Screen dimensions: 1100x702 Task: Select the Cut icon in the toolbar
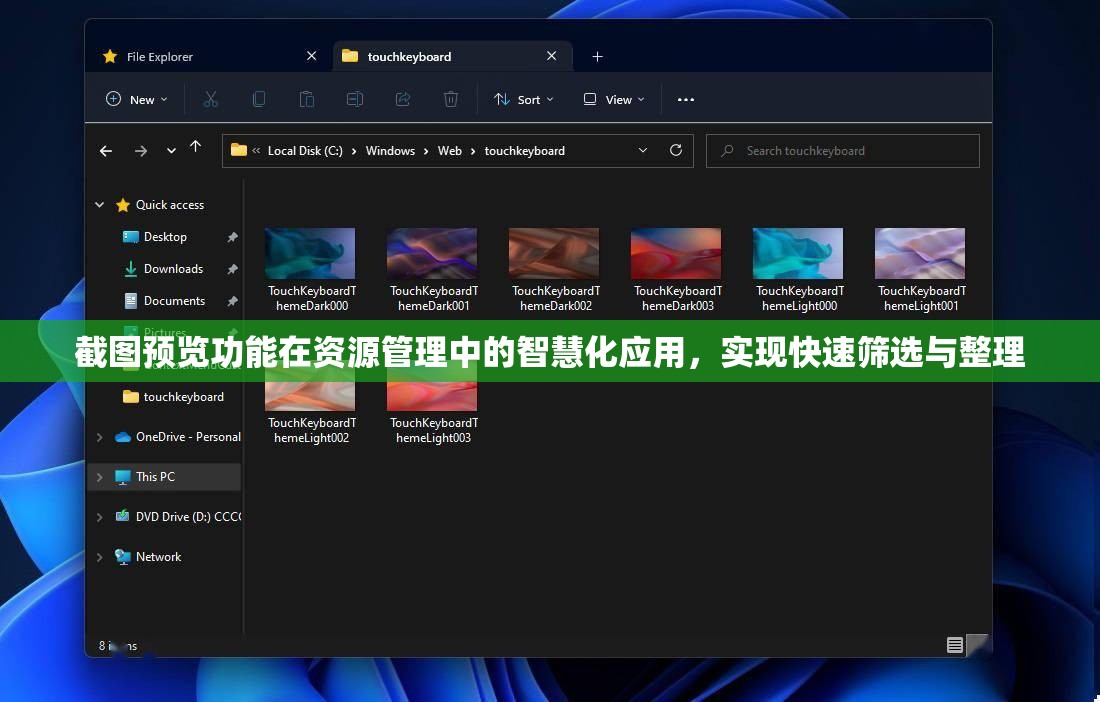211,99
